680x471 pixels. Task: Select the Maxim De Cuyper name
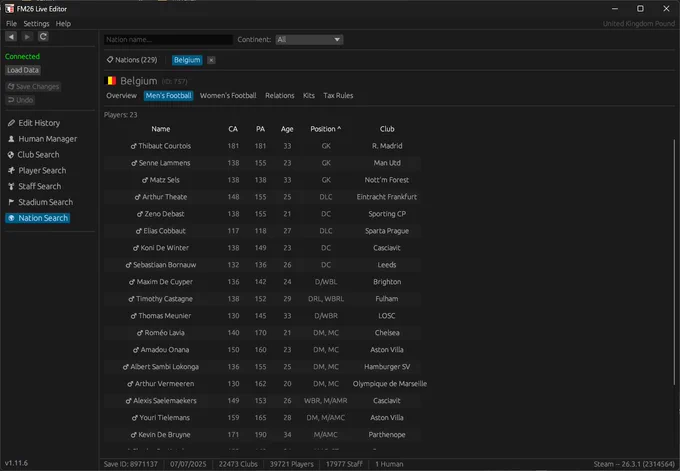point(165,282)
